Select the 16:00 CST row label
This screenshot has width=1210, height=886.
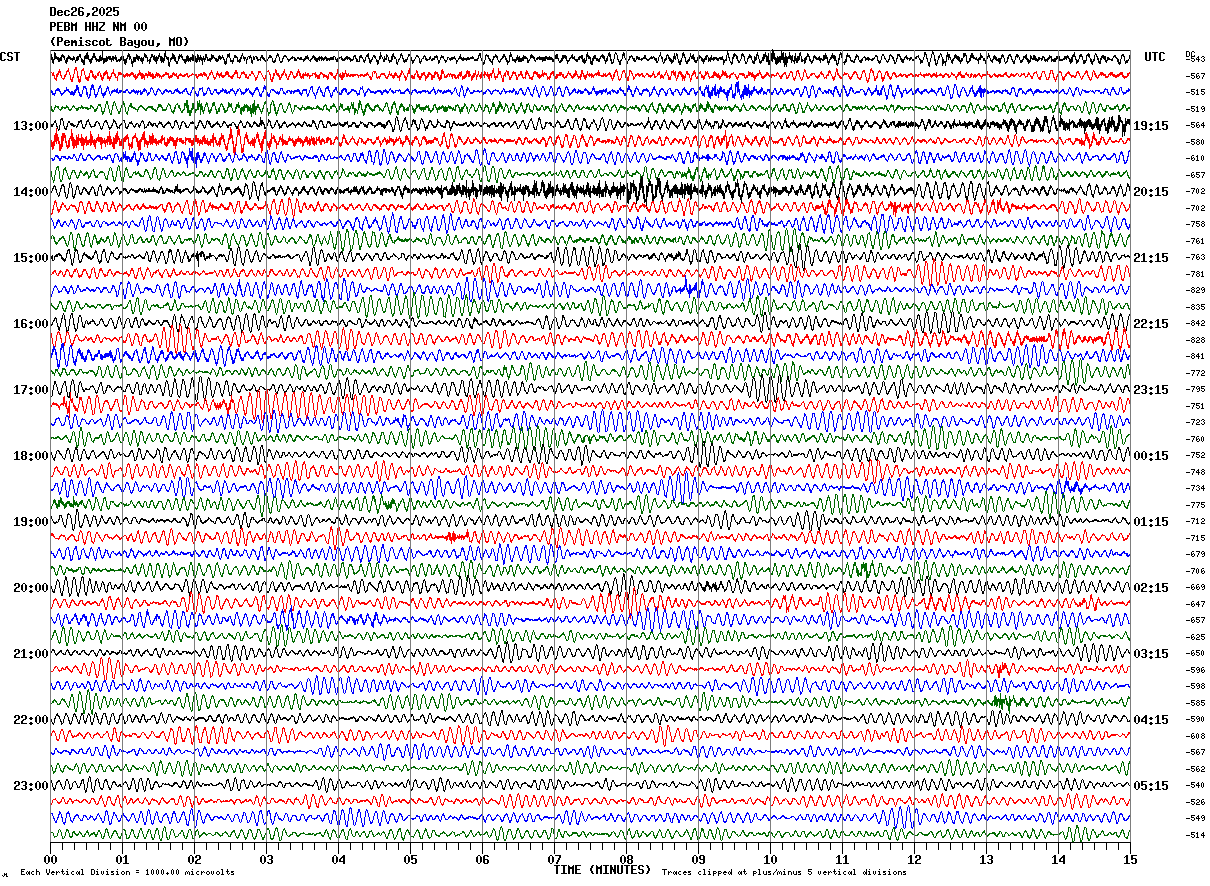pyautogui.click(x=30, y=324)
